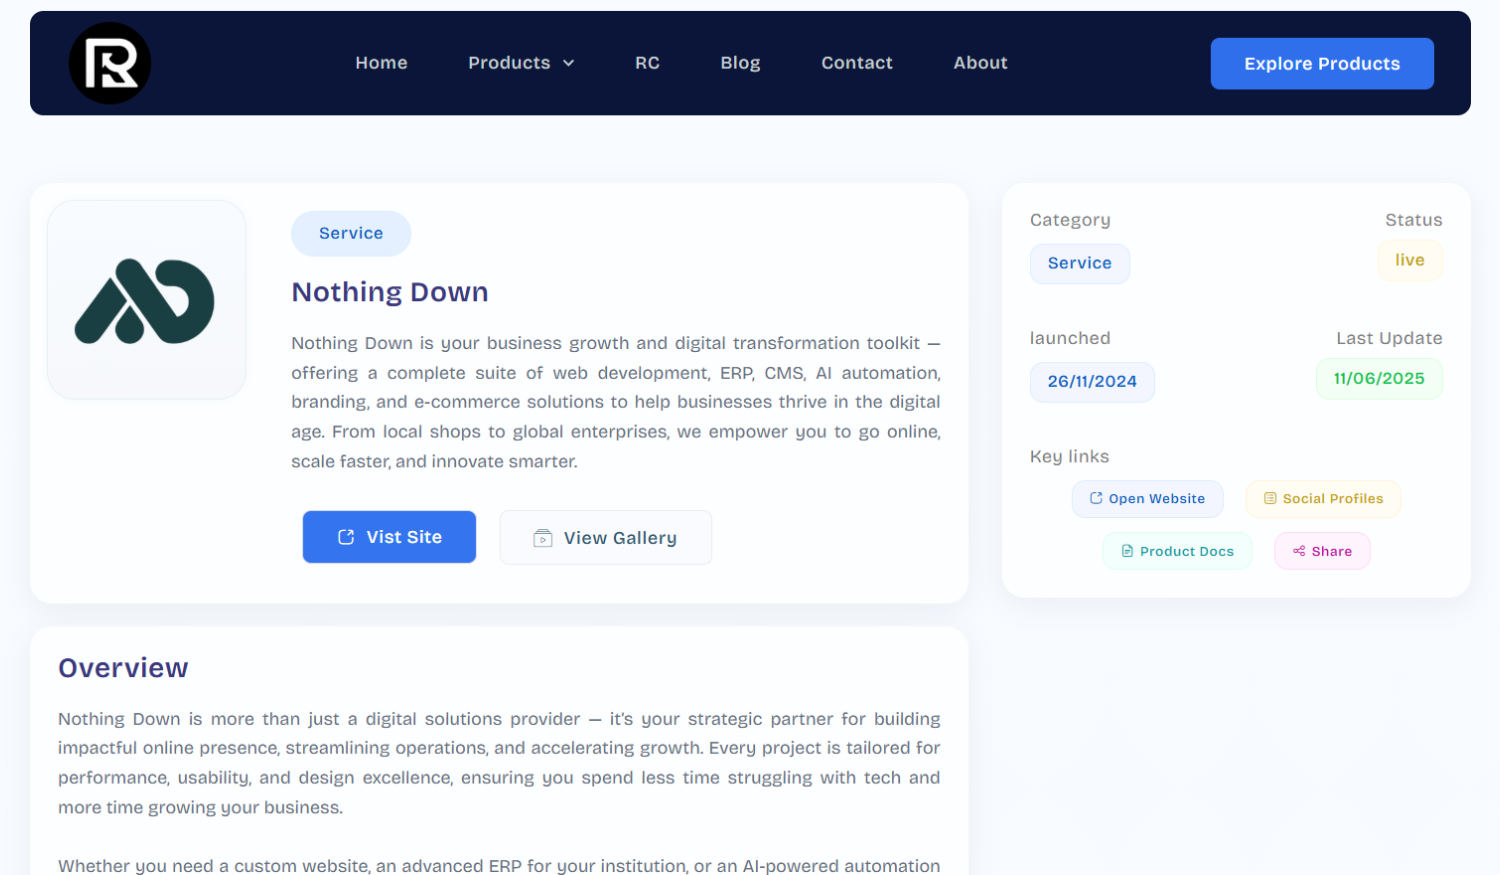1500x875 pixels.
Task: Click the live status badge
Action: 1409,259
